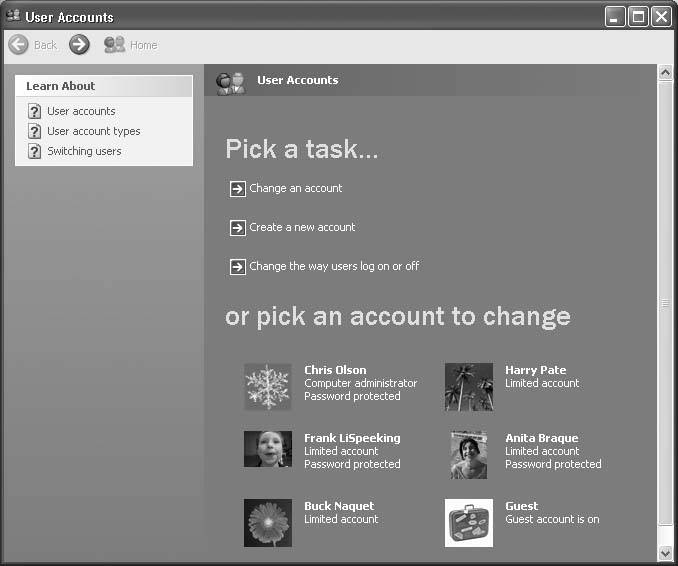Select Frank LiSpeeking's account picture

point(268,449)
